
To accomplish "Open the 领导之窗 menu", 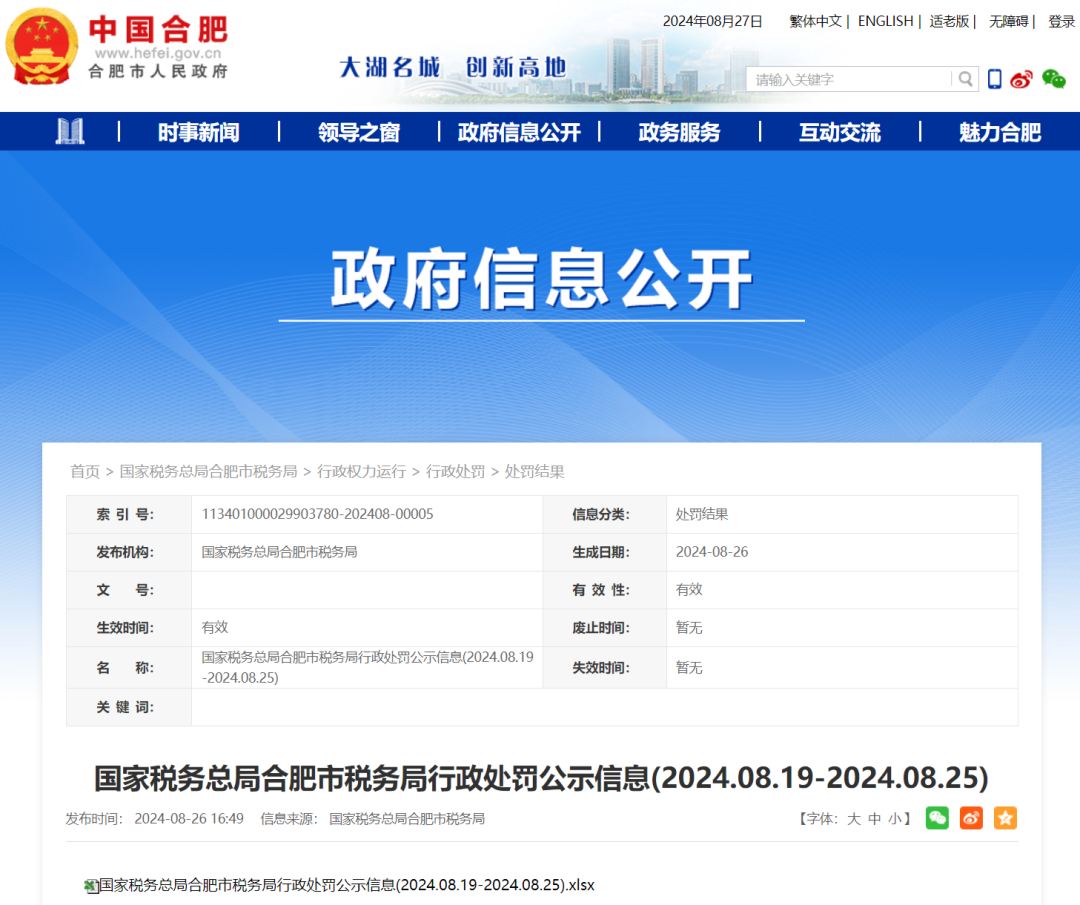I will 359,132.
